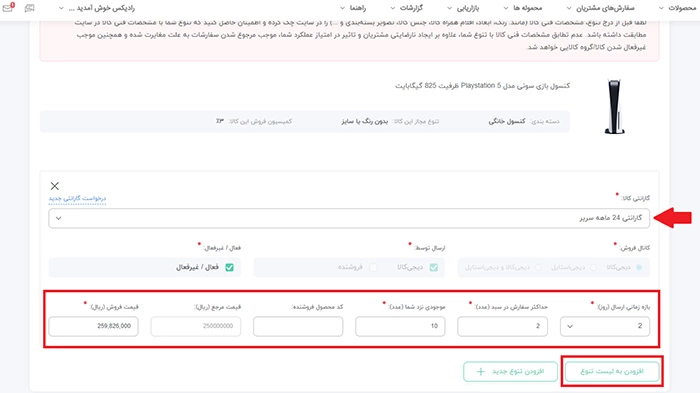The height and width of the screenshot is (393, 700).
Task: Open the سفارش‌های مشتریان menu
Action: pos(600,8)
